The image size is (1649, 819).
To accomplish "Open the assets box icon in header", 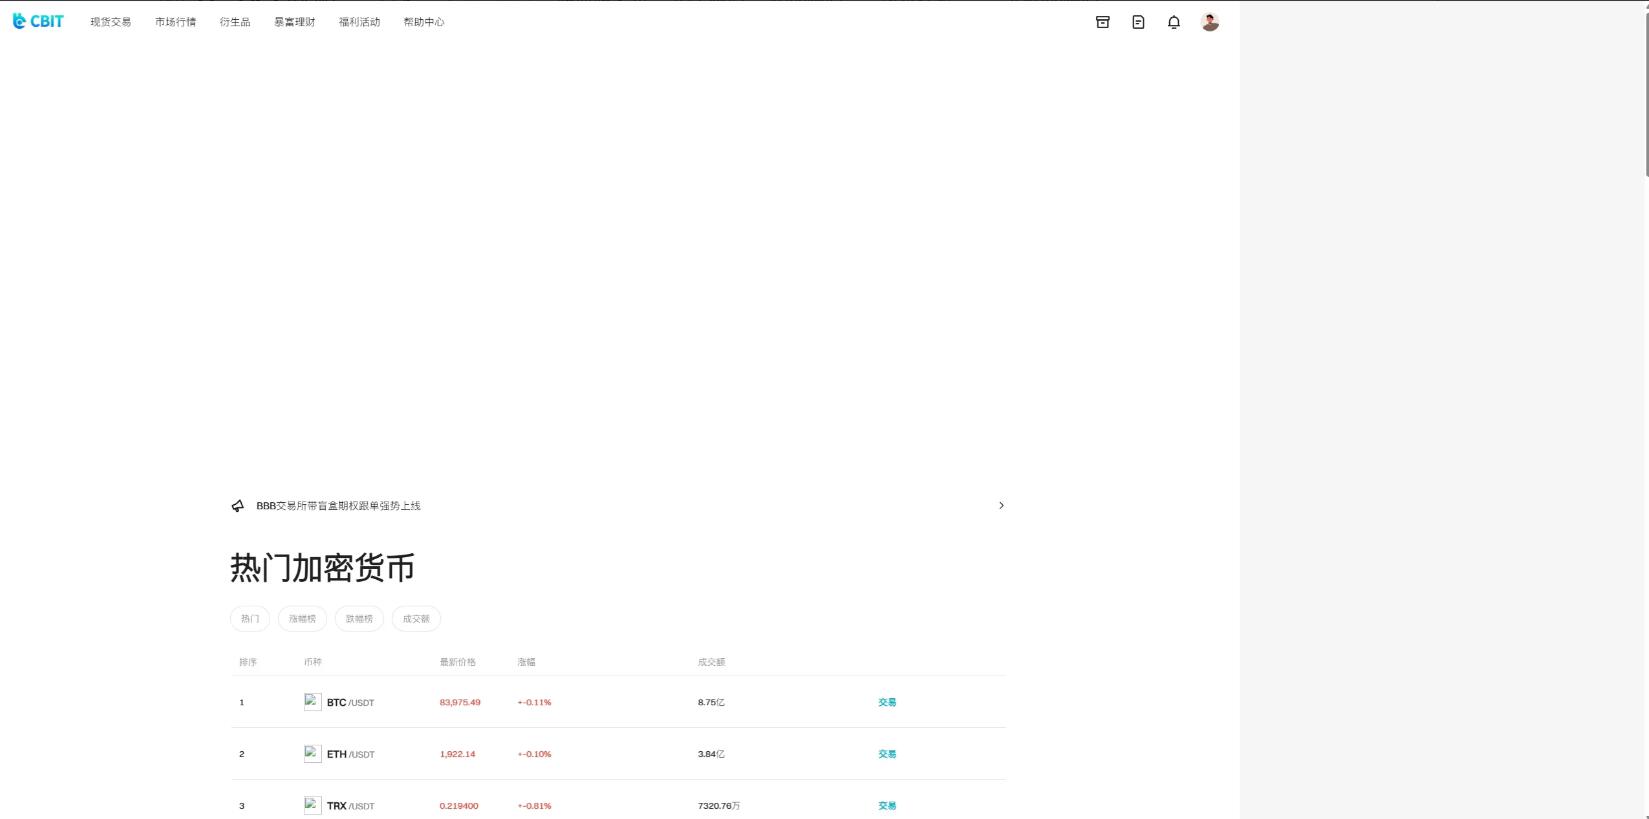I will 1102,22.
